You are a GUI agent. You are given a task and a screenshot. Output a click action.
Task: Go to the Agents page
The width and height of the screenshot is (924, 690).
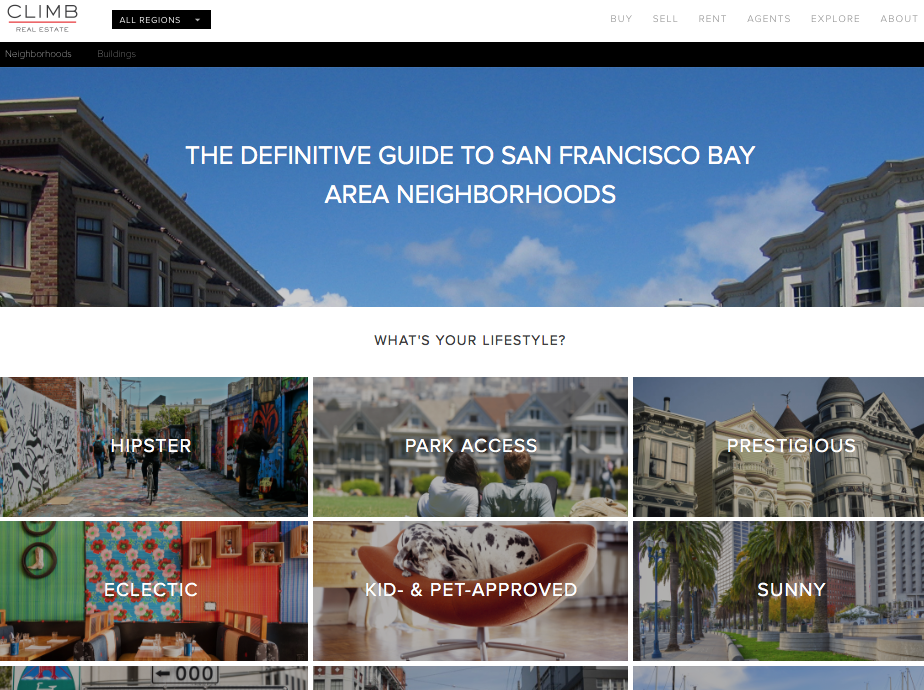click(x=768, y=19)
